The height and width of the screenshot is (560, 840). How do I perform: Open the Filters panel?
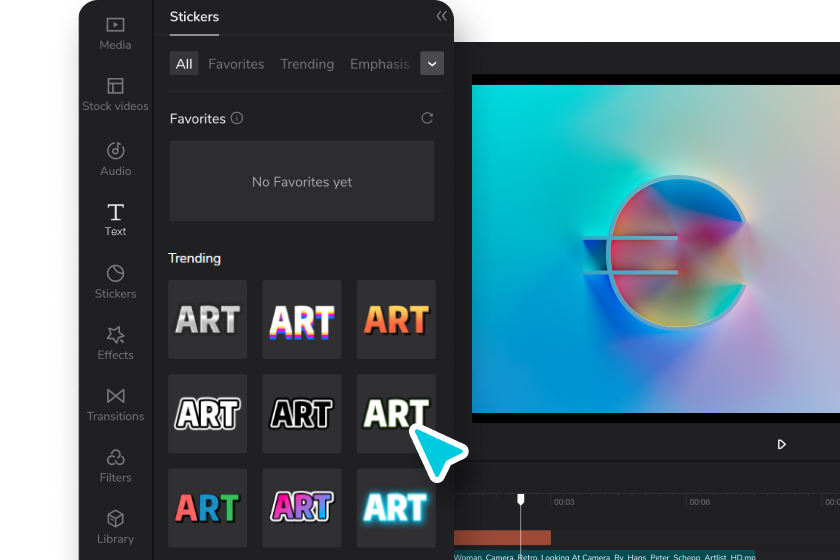point(115,466)
